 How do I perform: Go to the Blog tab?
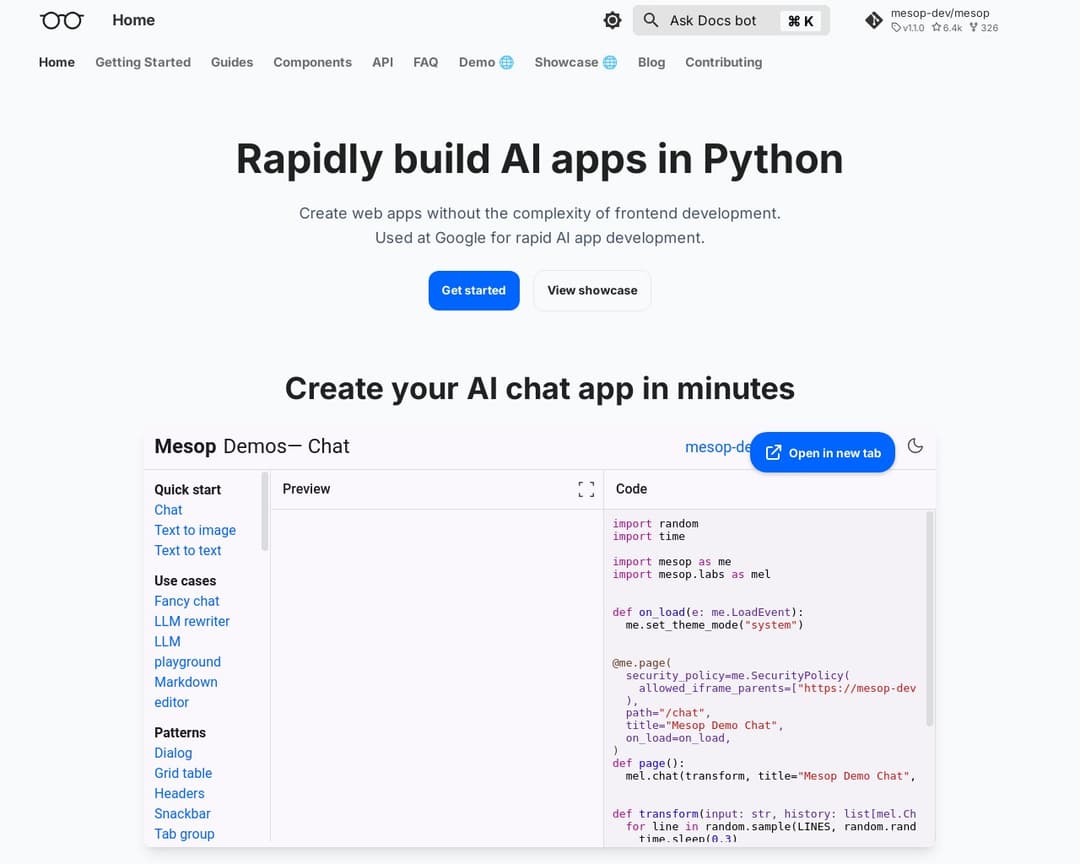pyautogui.click(x=651, y=62)
